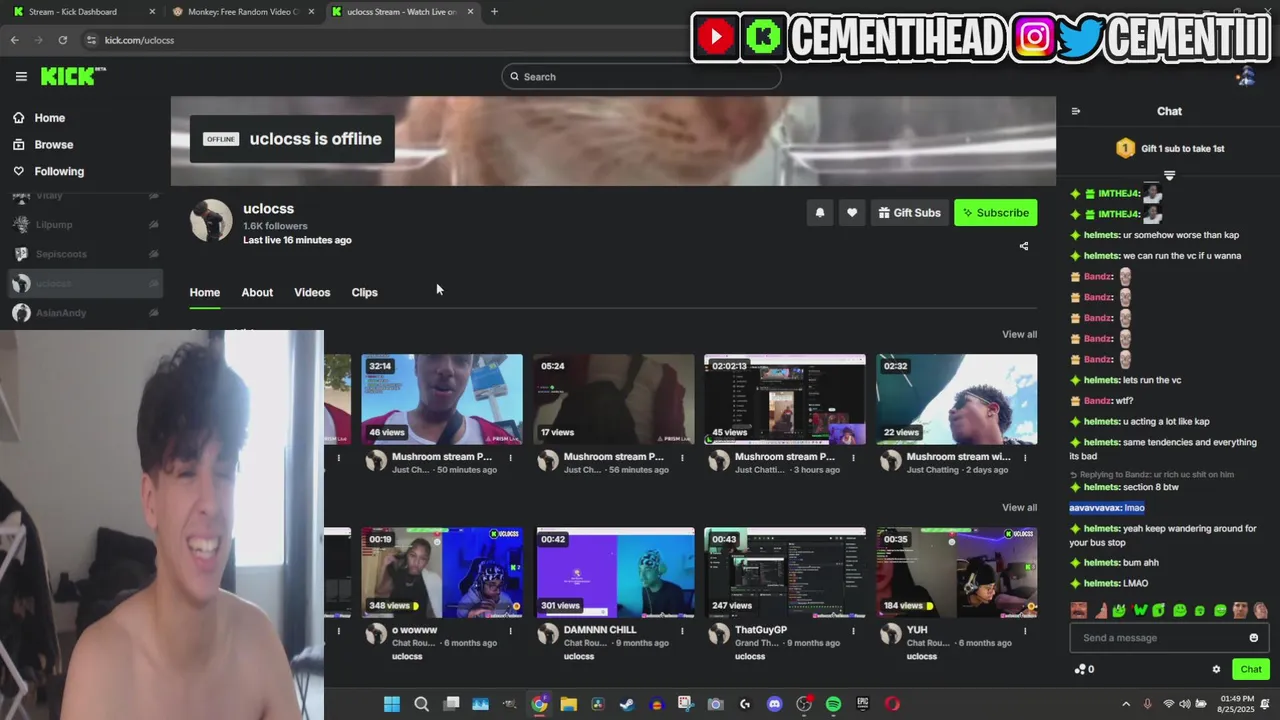
Task: Open Steam from the taskbar
Action: click(x=626, y=704)
